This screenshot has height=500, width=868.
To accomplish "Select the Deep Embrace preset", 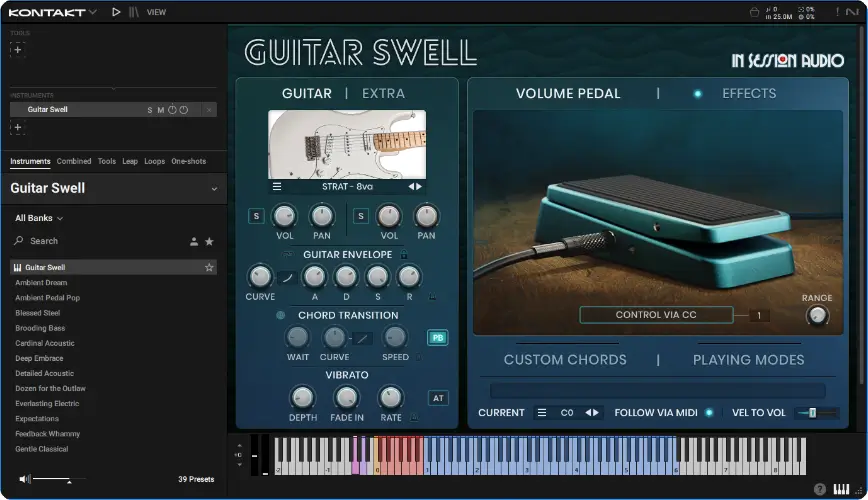I will pyautogui.click(x=39, y=358).
